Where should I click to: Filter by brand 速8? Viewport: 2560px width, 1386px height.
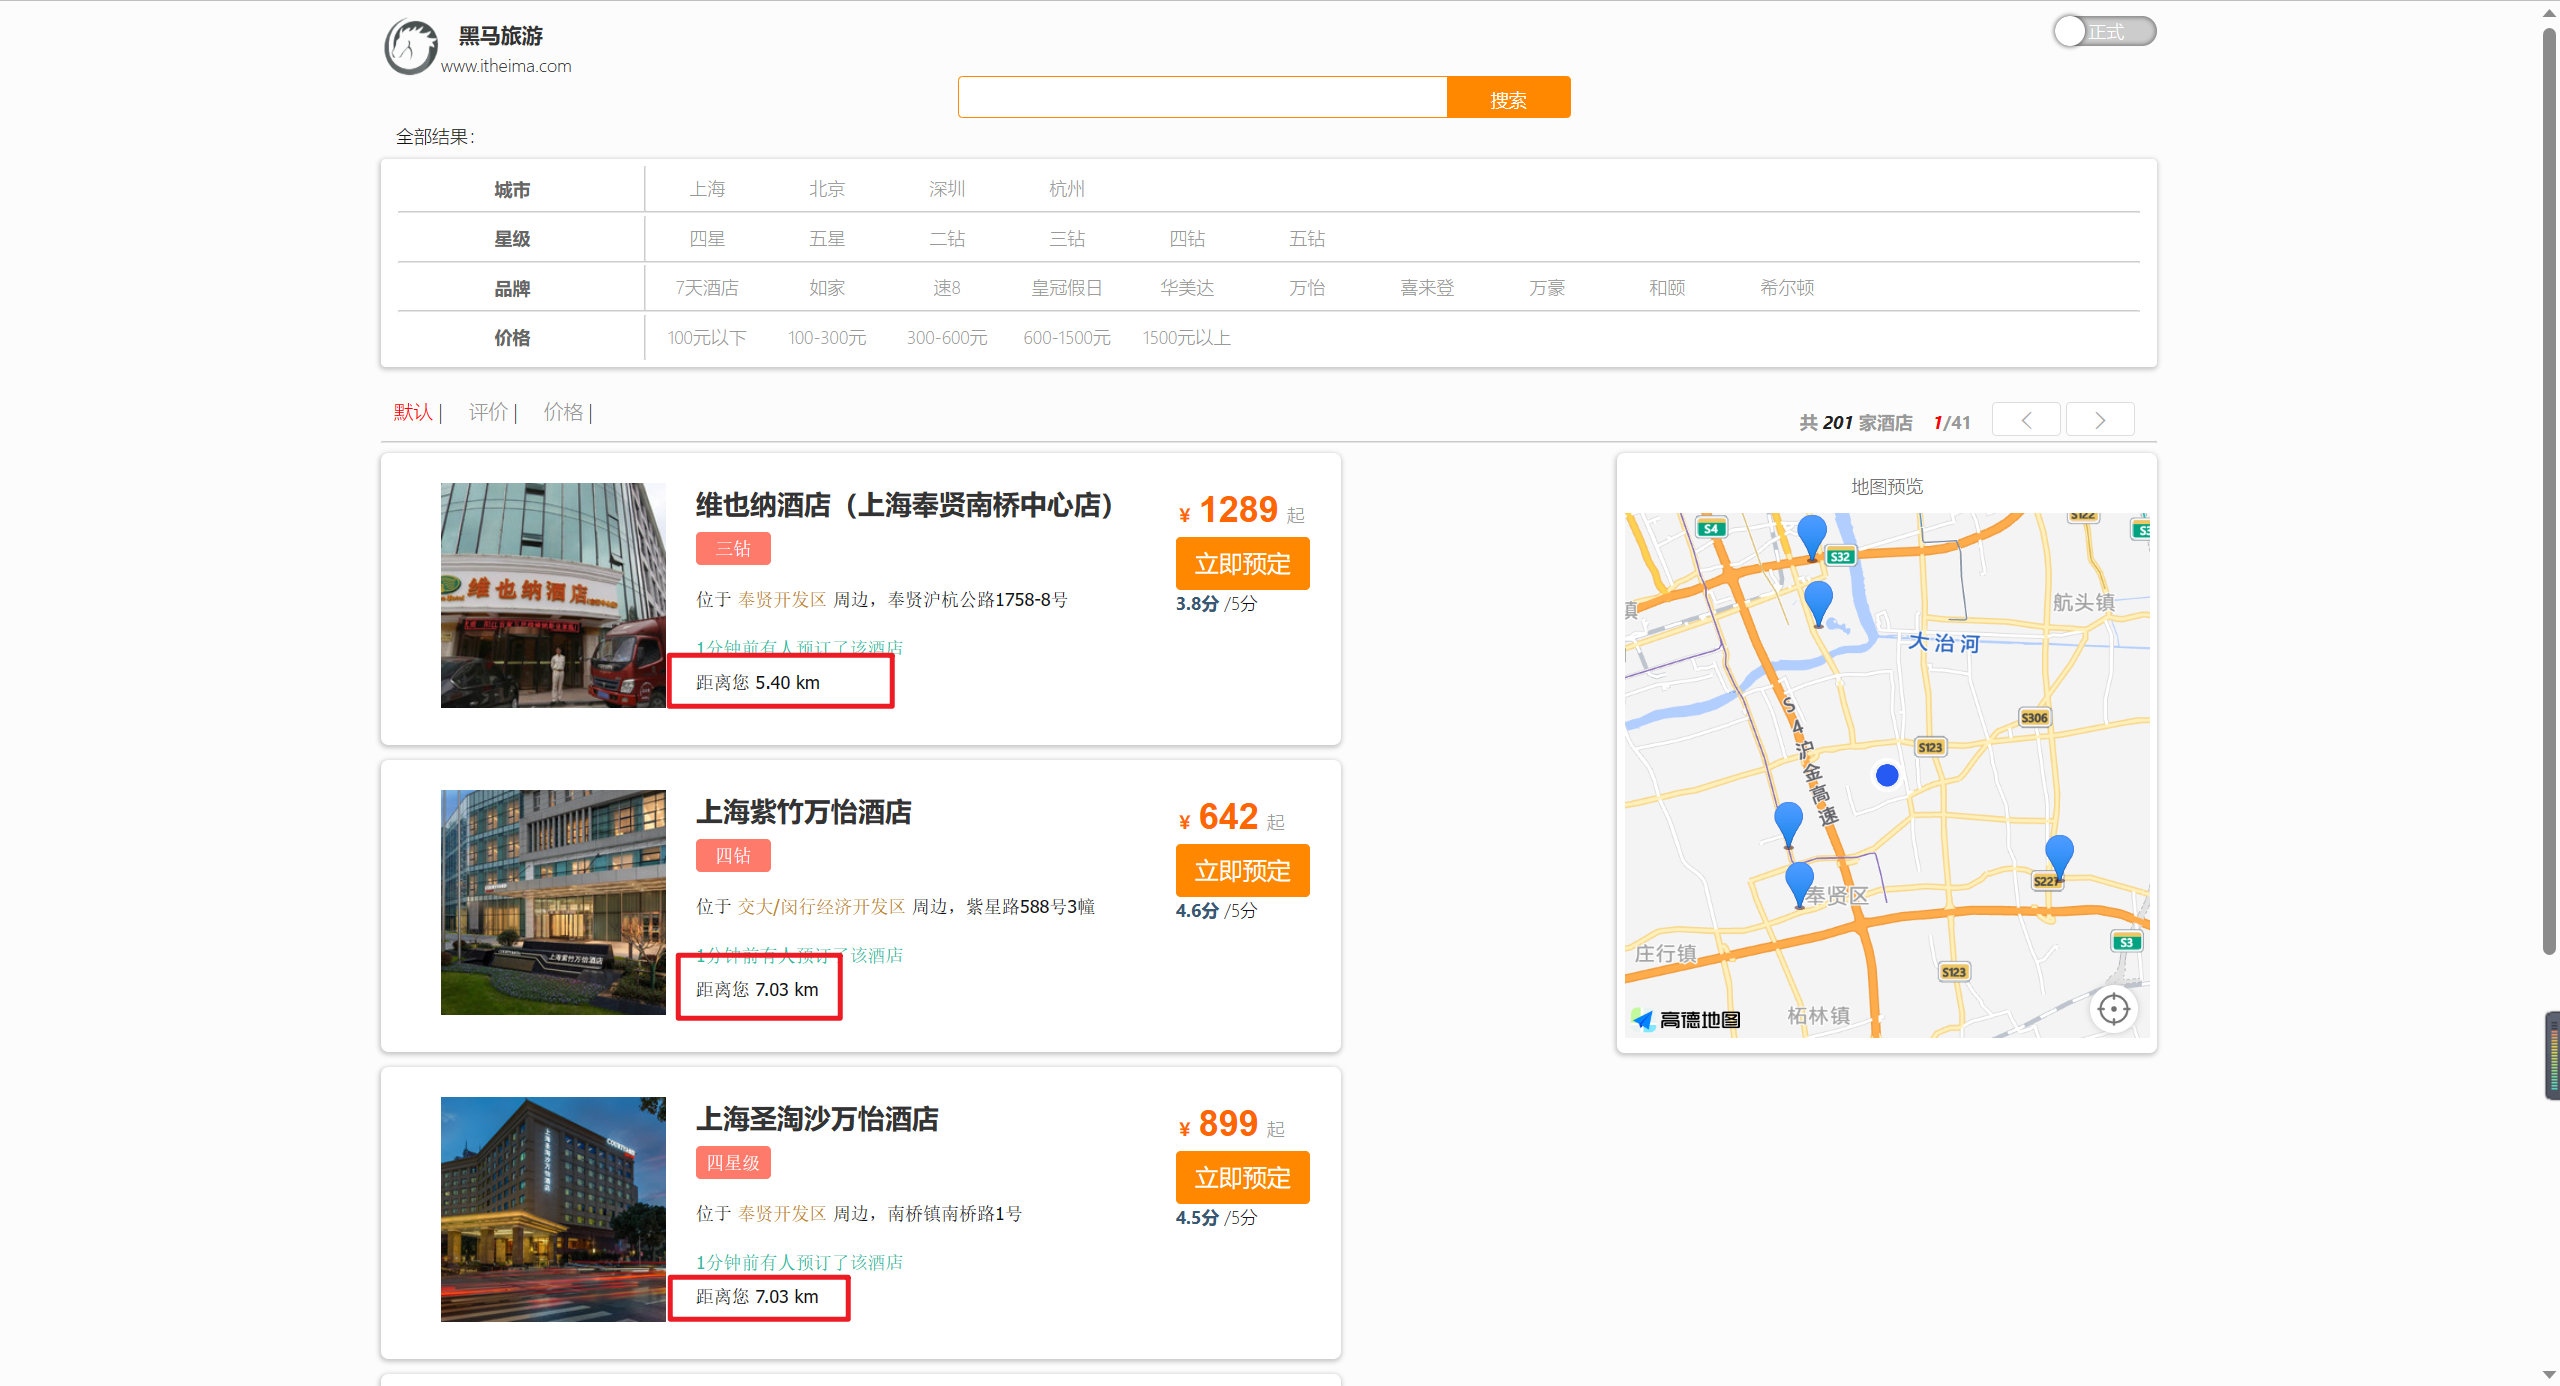(947, 287)
